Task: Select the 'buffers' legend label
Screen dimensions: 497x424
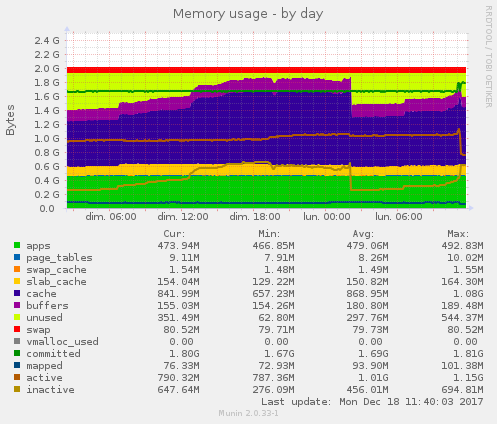Action: coord(47,306)
